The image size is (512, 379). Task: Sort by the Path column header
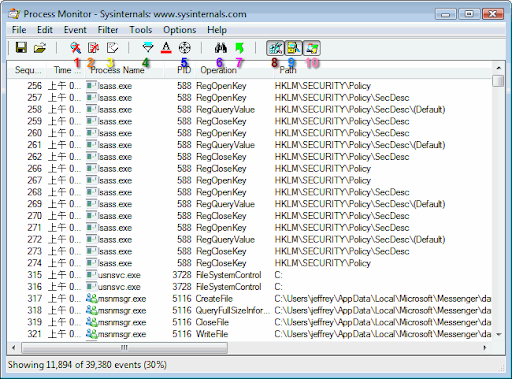[x=383, y=70]
